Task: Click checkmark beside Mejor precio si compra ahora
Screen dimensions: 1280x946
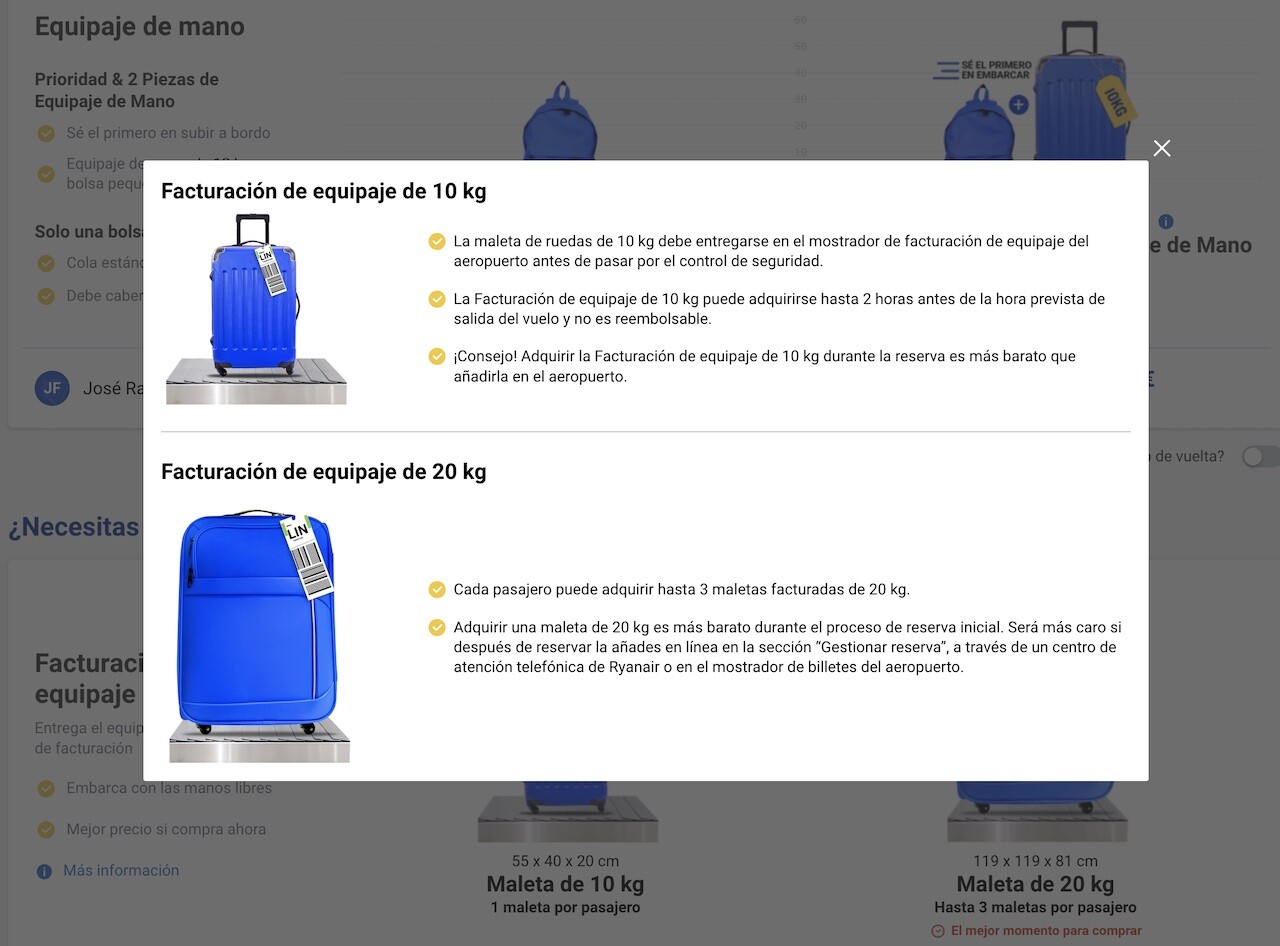Action: pos(45,830)
